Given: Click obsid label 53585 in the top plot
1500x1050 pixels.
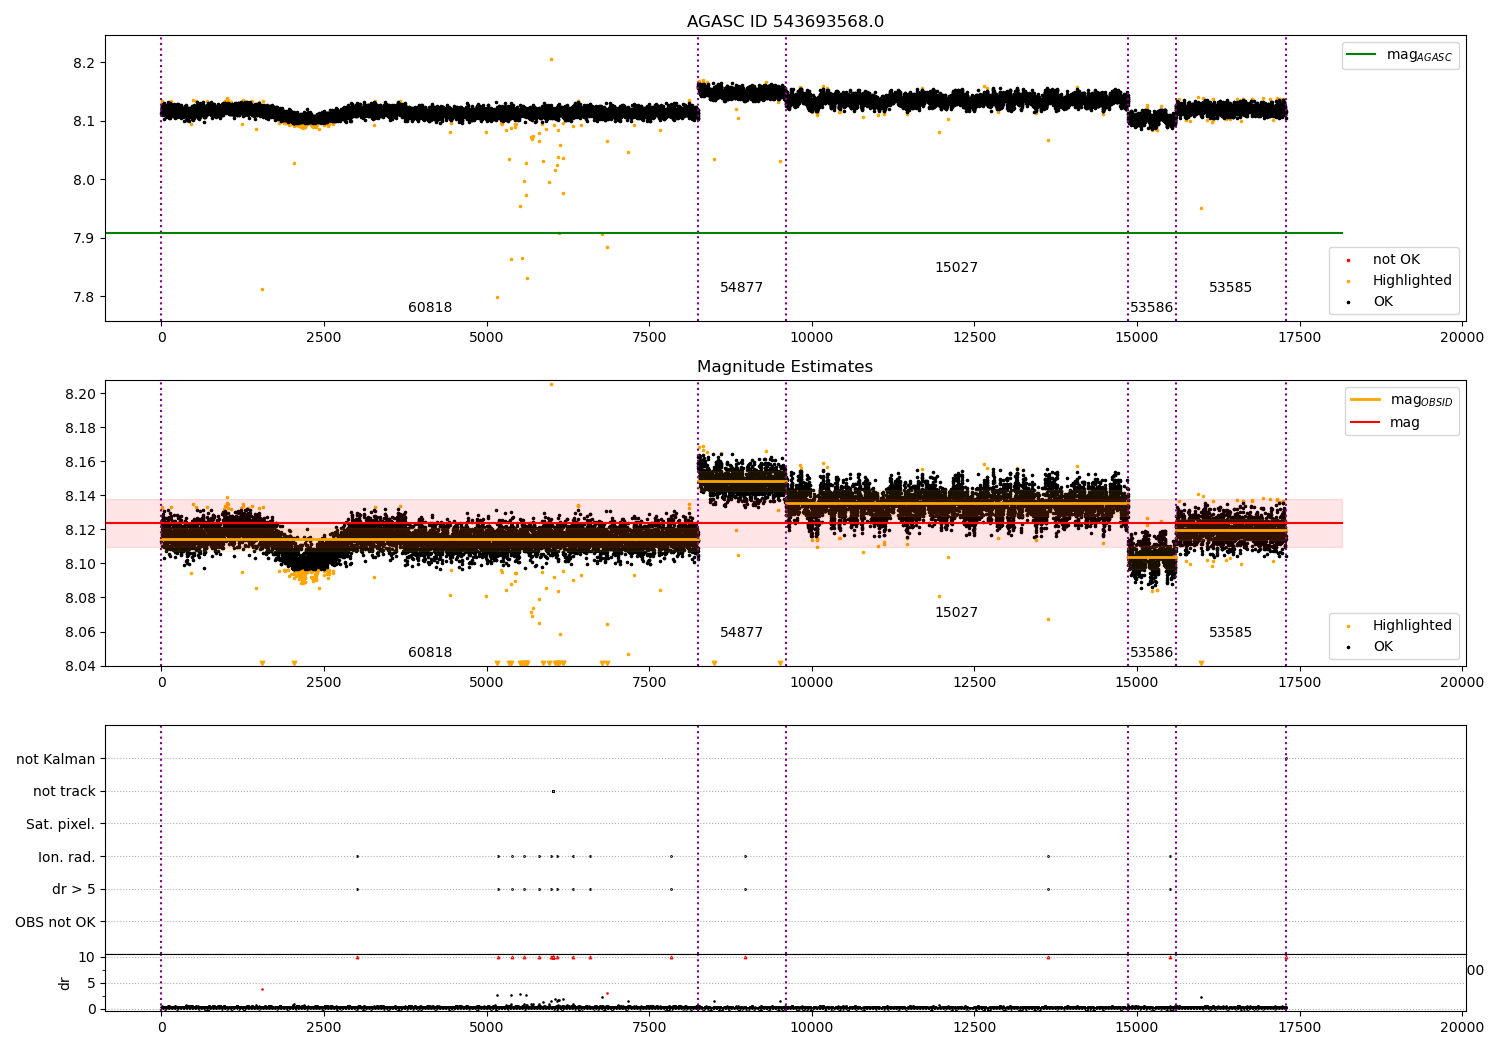Looking at the screenshot, I should (x=1230, y=288).
